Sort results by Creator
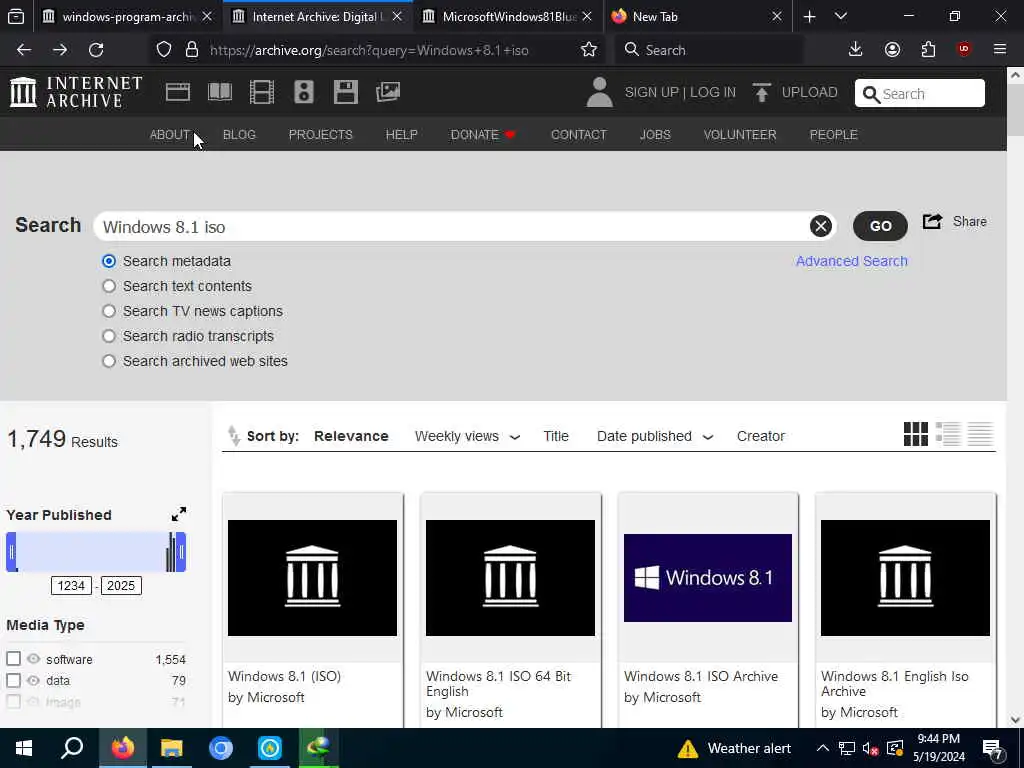The width and height of the screenshot is (1024, 768). coord(761,436)
